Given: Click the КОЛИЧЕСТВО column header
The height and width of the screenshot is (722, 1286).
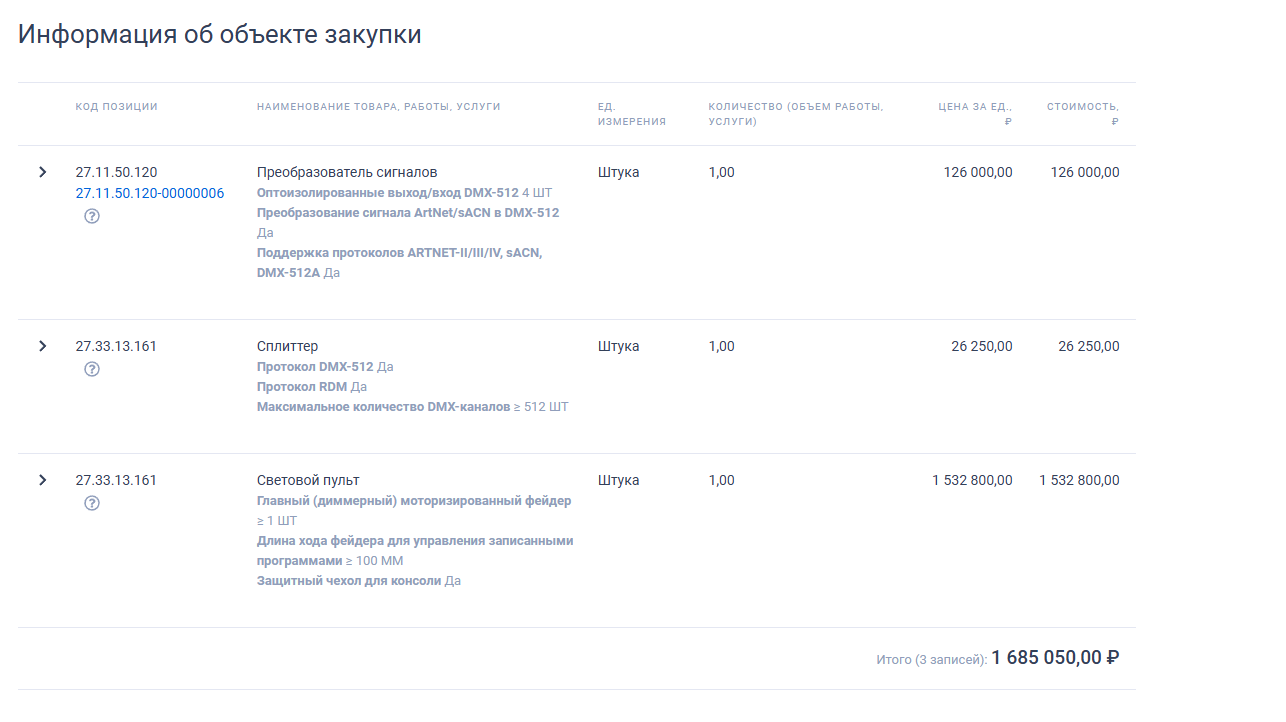Looking at the screenshot, I should (796, 114).
